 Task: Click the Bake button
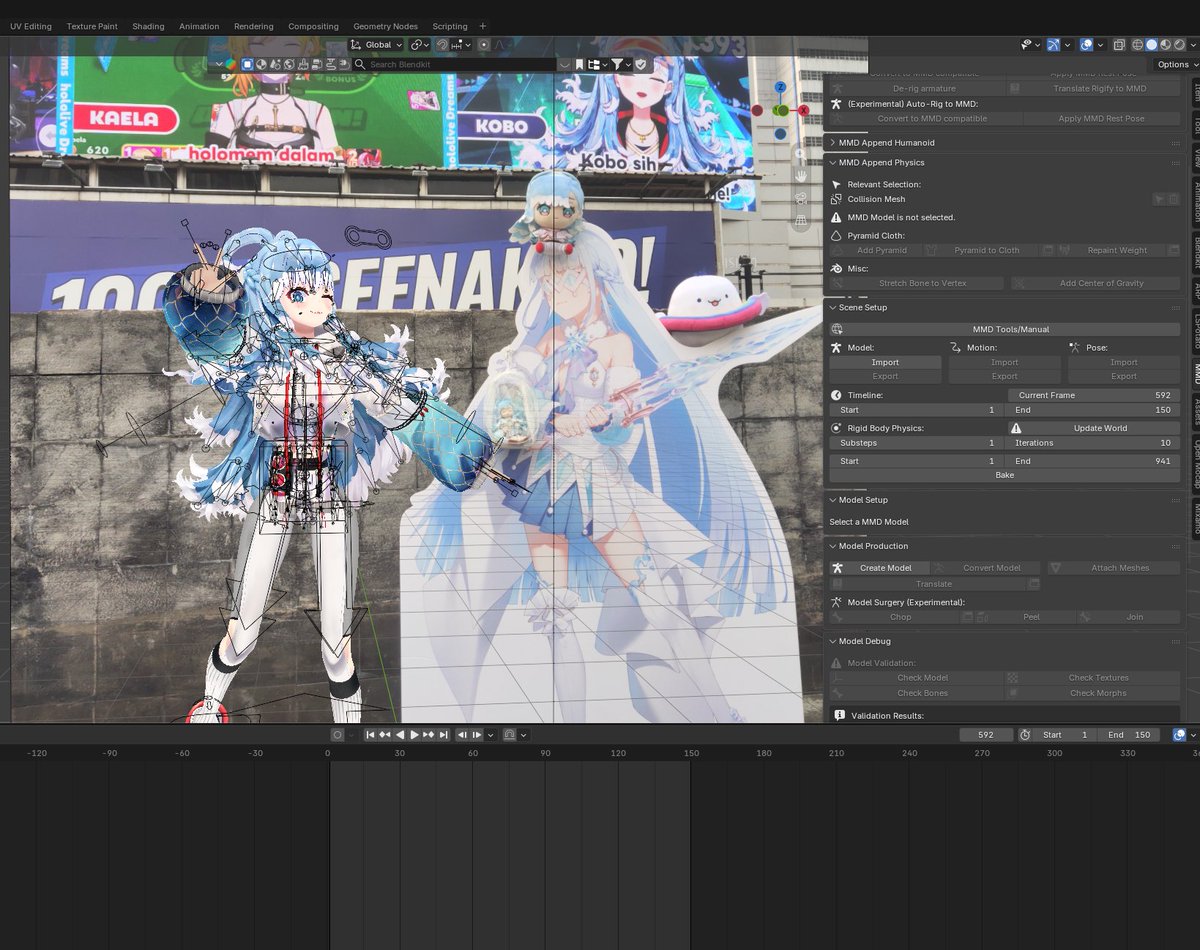[x=1005, y=475]
